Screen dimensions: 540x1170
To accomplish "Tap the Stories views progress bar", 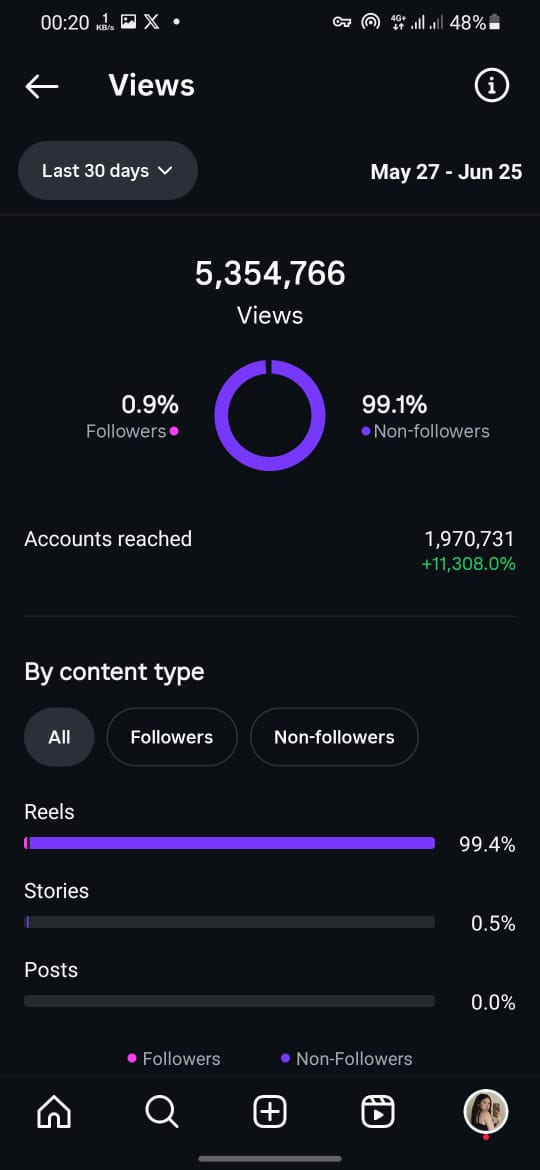I will point(230,922).
